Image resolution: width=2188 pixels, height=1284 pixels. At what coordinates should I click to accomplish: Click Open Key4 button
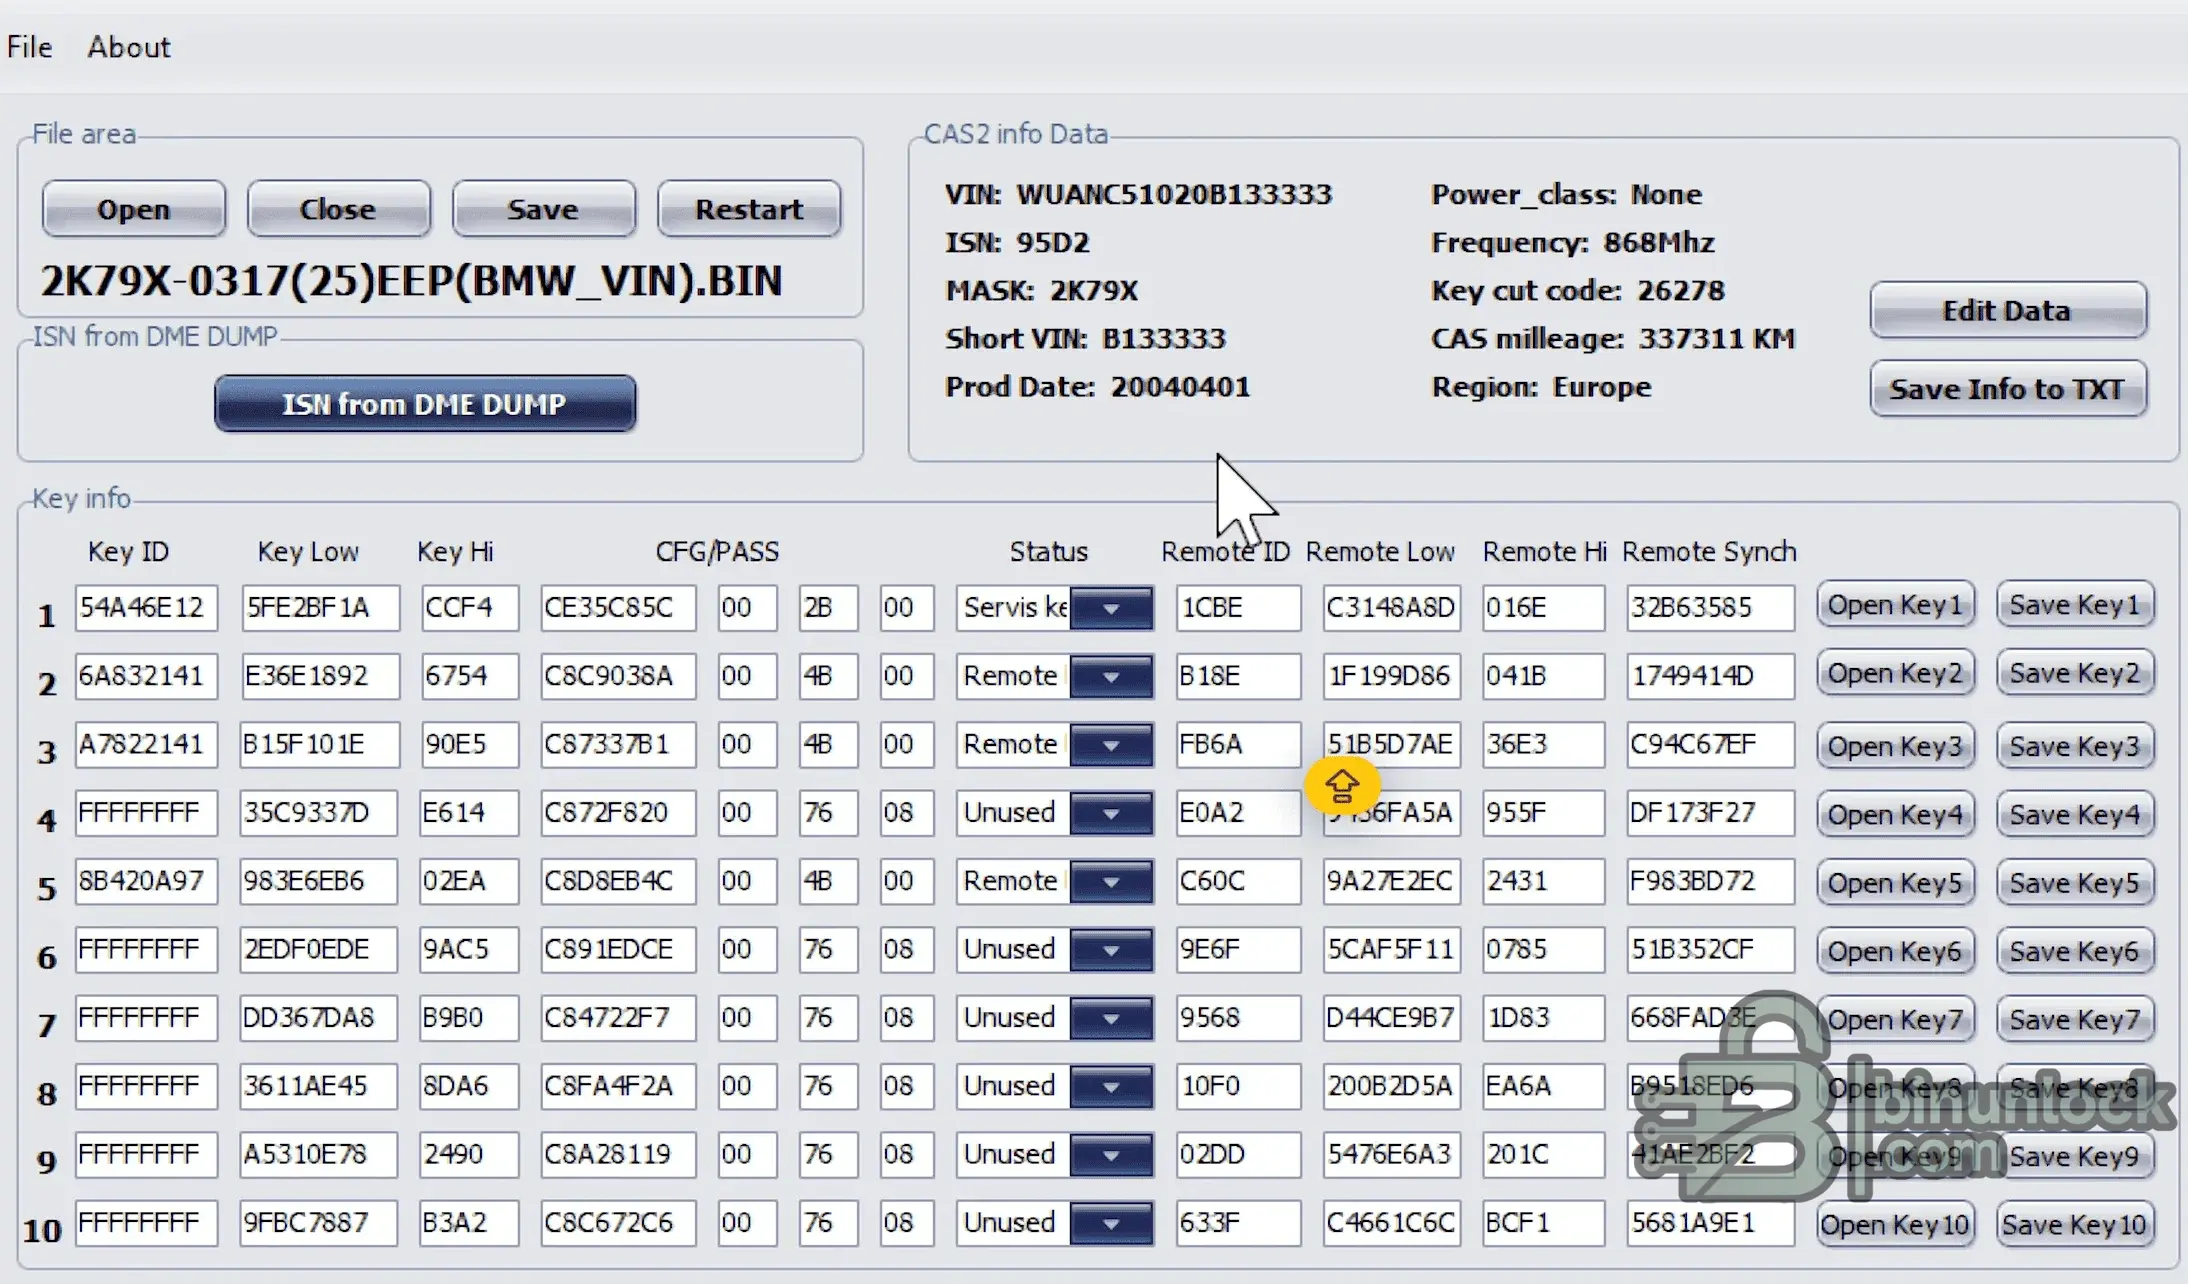(1895, 814)
